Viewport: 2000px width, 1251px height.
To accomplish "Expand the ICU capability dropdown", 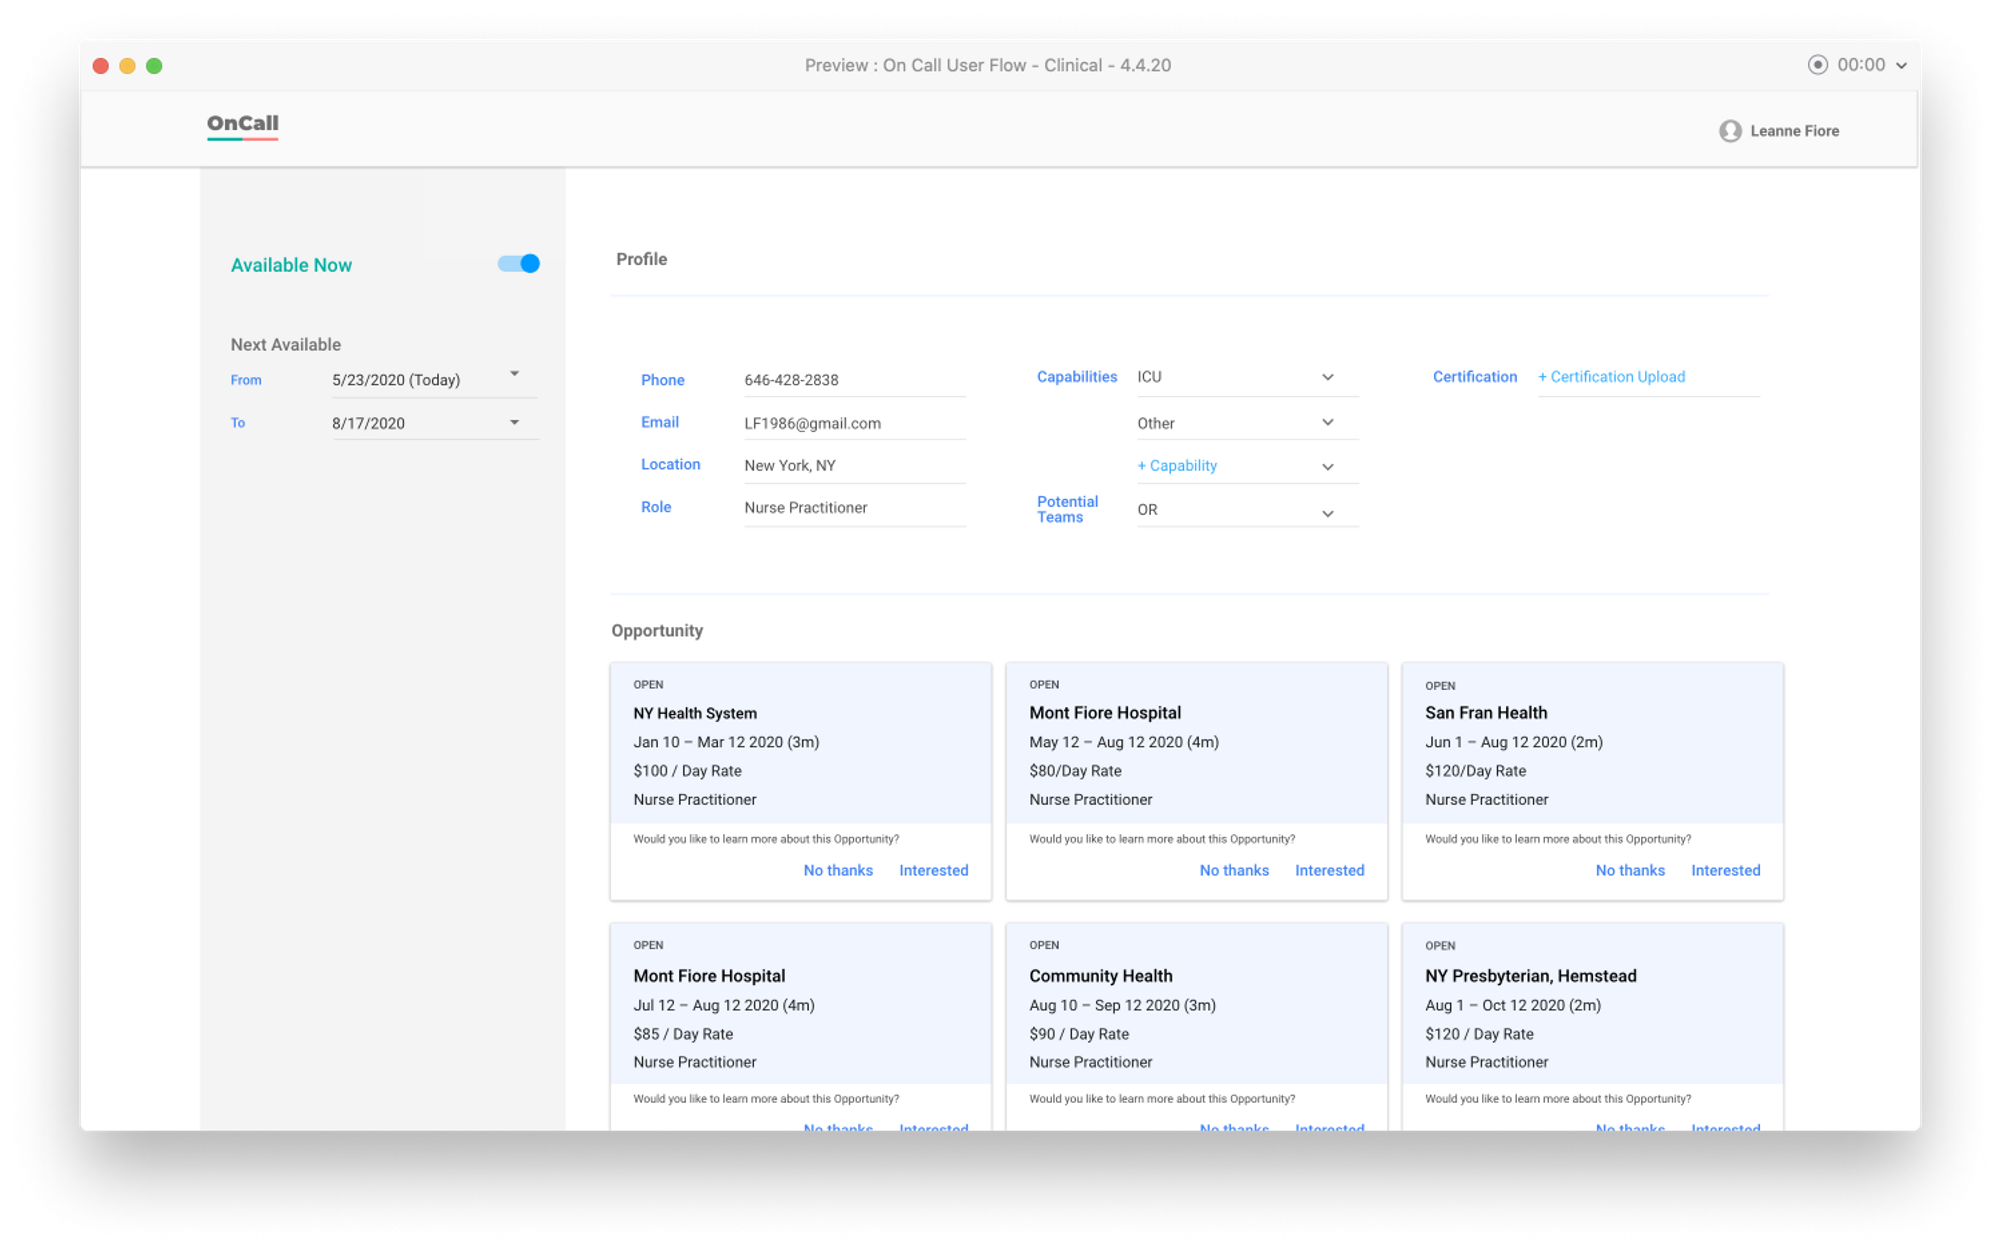I will point(1327,377).
